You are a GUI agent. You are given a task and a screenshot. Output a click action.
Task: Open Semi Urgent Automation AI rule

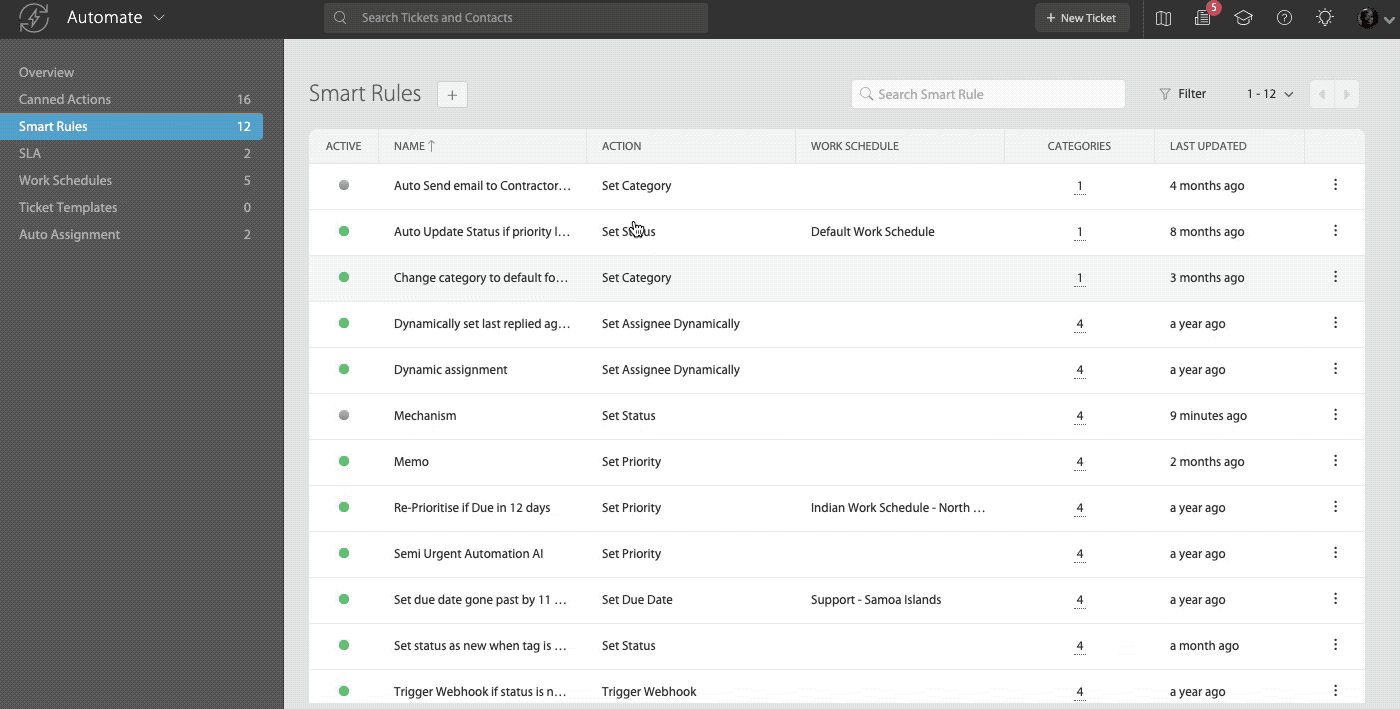click(468, 554)
